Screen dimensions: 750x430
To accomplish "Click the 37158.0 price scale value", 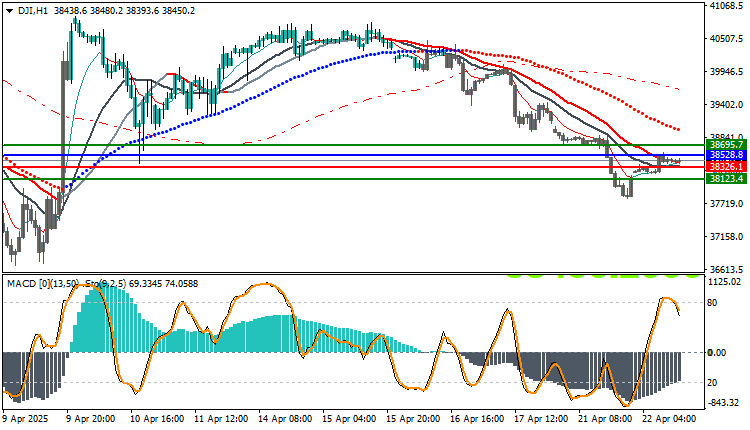I will click(727, 237).
